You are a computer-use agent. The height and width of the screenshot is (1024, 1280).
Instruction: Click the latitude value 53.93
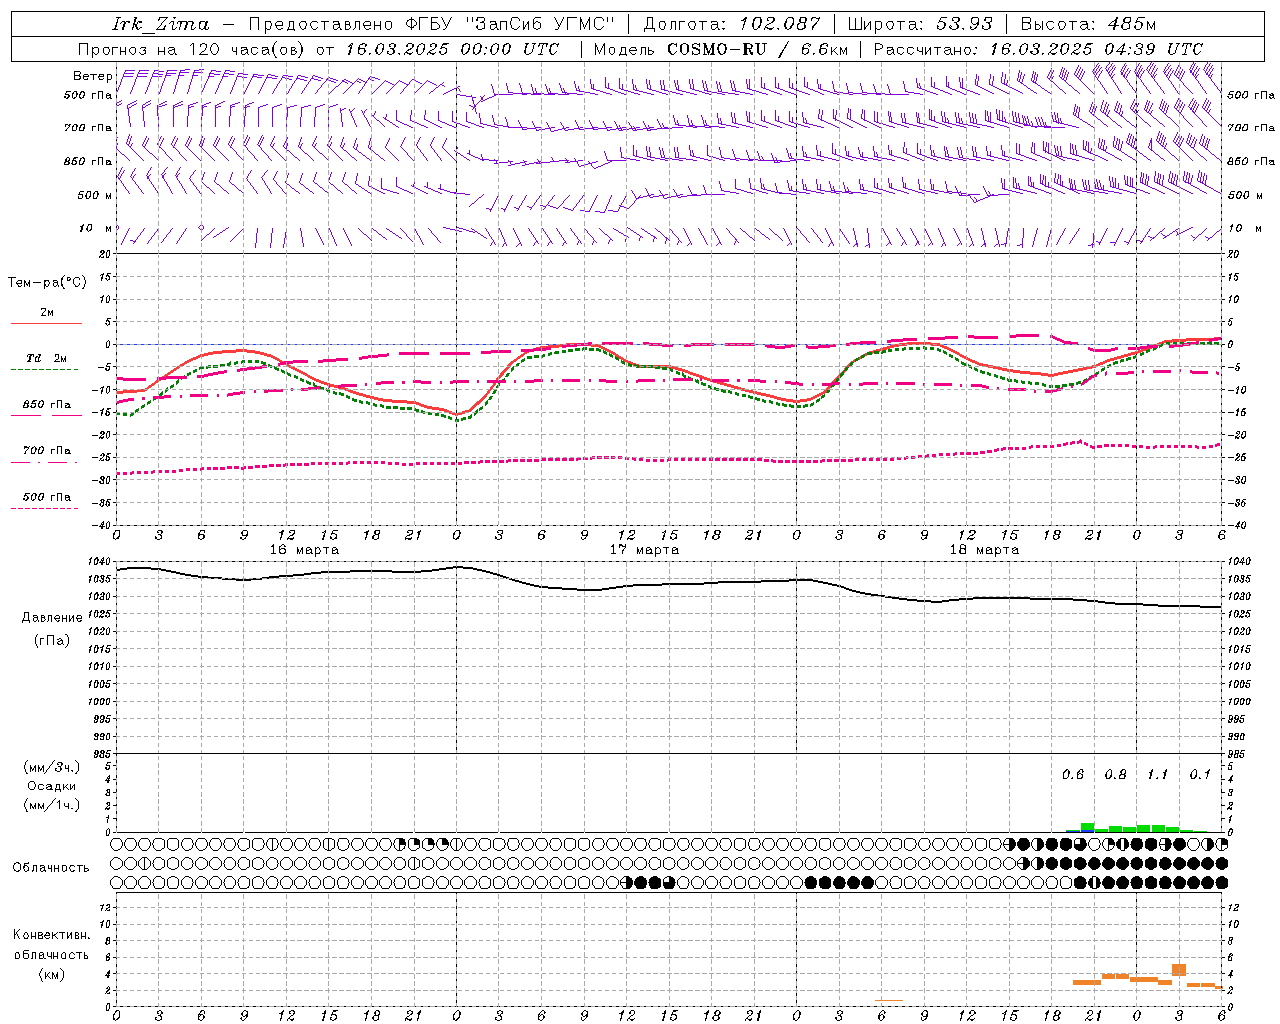click(964, 24)
